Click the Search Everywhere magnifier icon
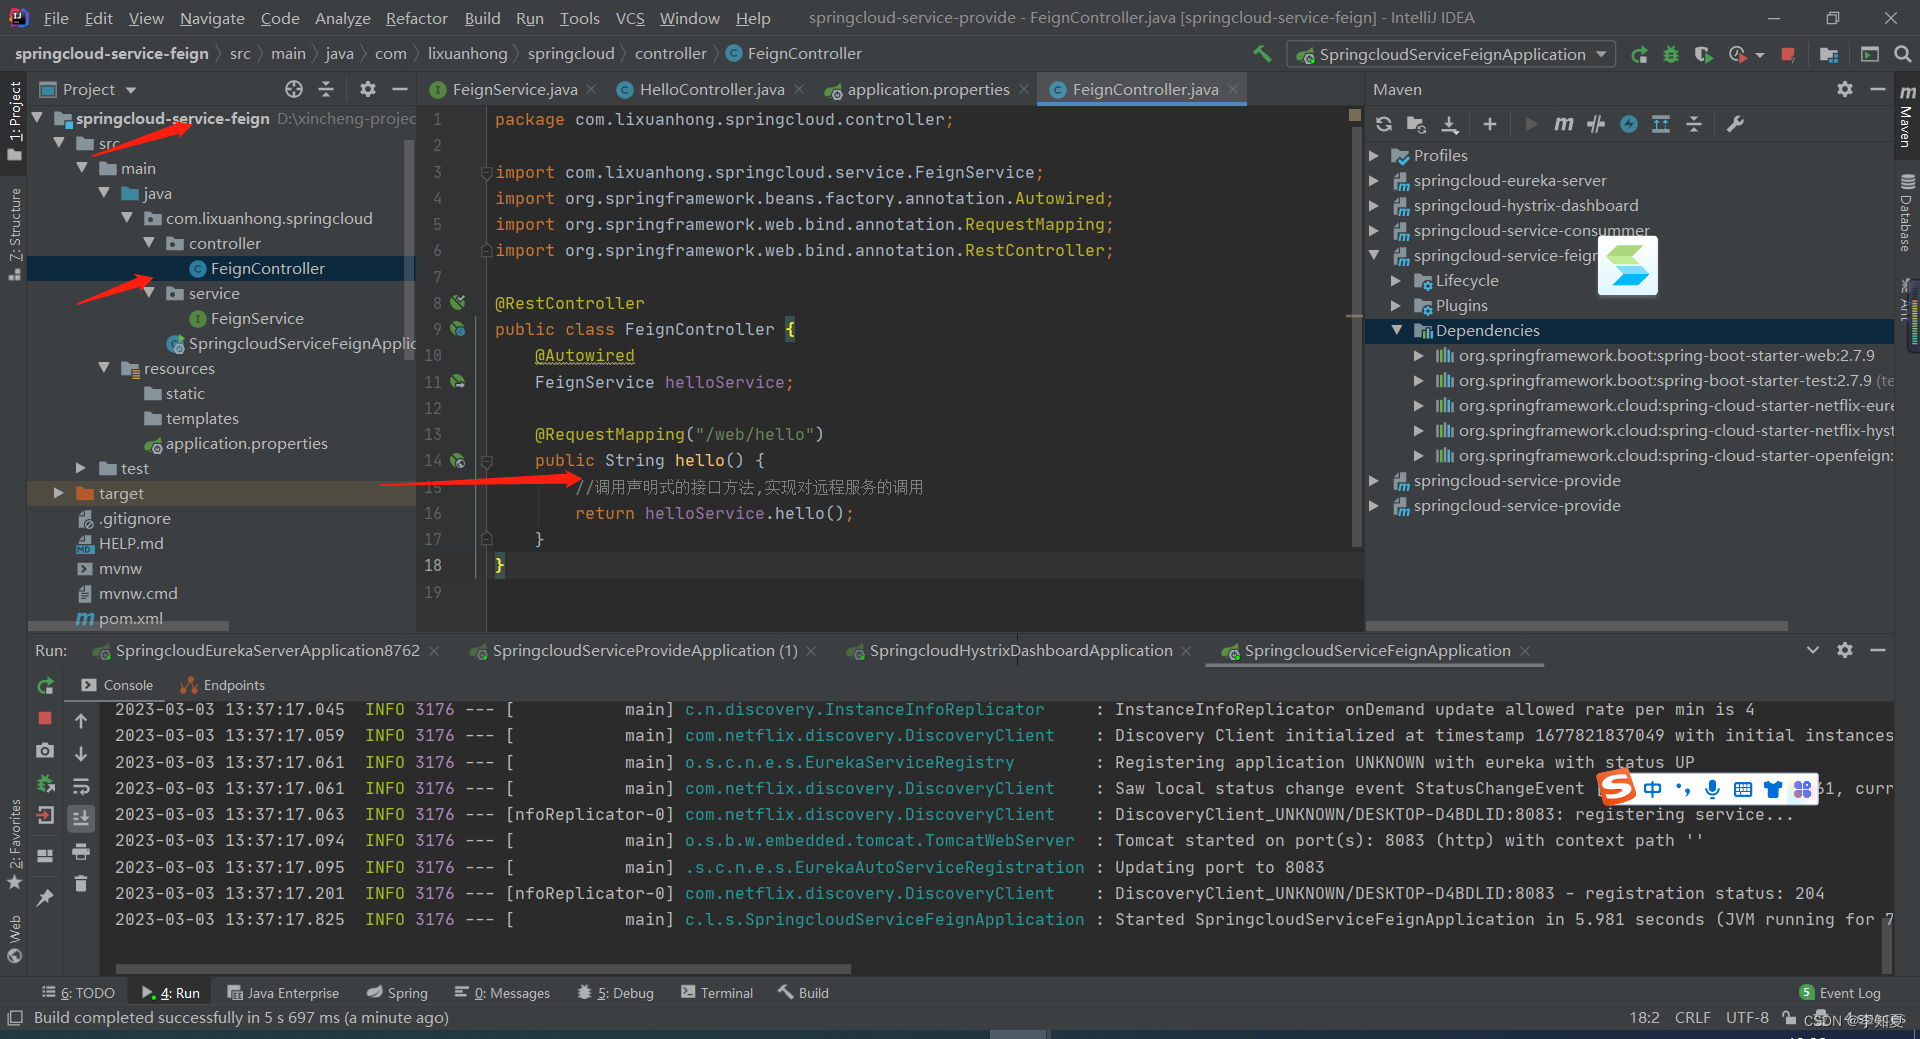This screenshot has width=1920, height=1039. [x=1902, y=55]
